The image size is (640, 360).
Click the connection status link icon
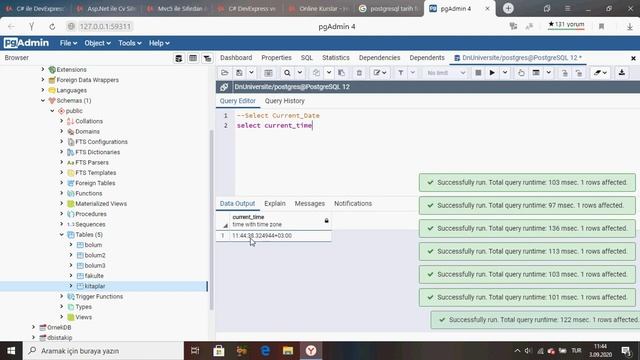pos(224,87)
